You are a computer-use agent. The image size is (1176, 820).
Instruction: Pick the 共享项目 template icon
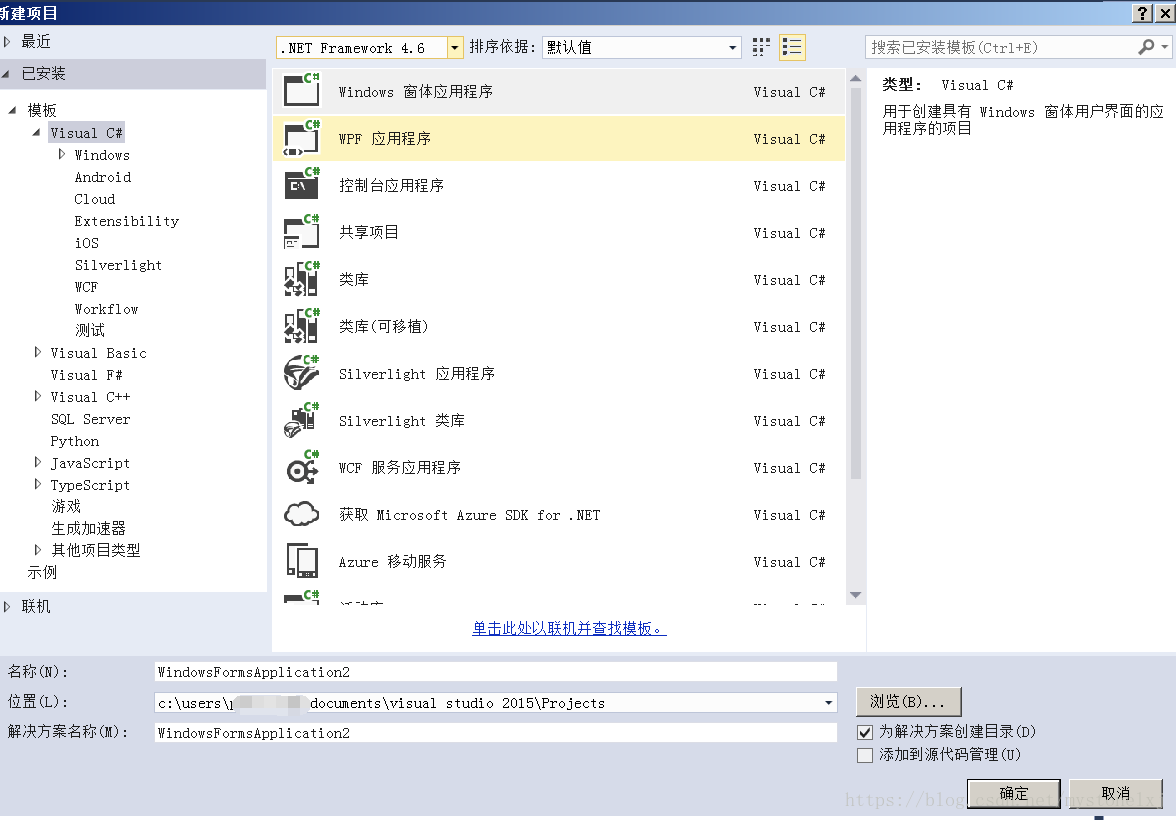tap(302, 232)
